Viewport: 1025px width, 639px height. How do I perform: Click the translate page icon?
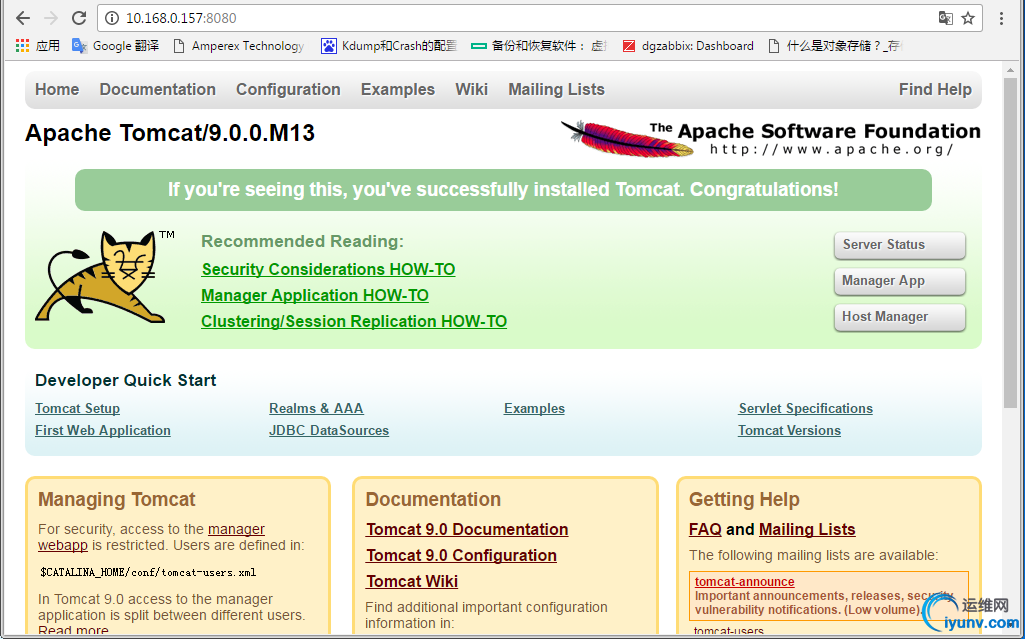pyautogui.click(x=945, y=18)
